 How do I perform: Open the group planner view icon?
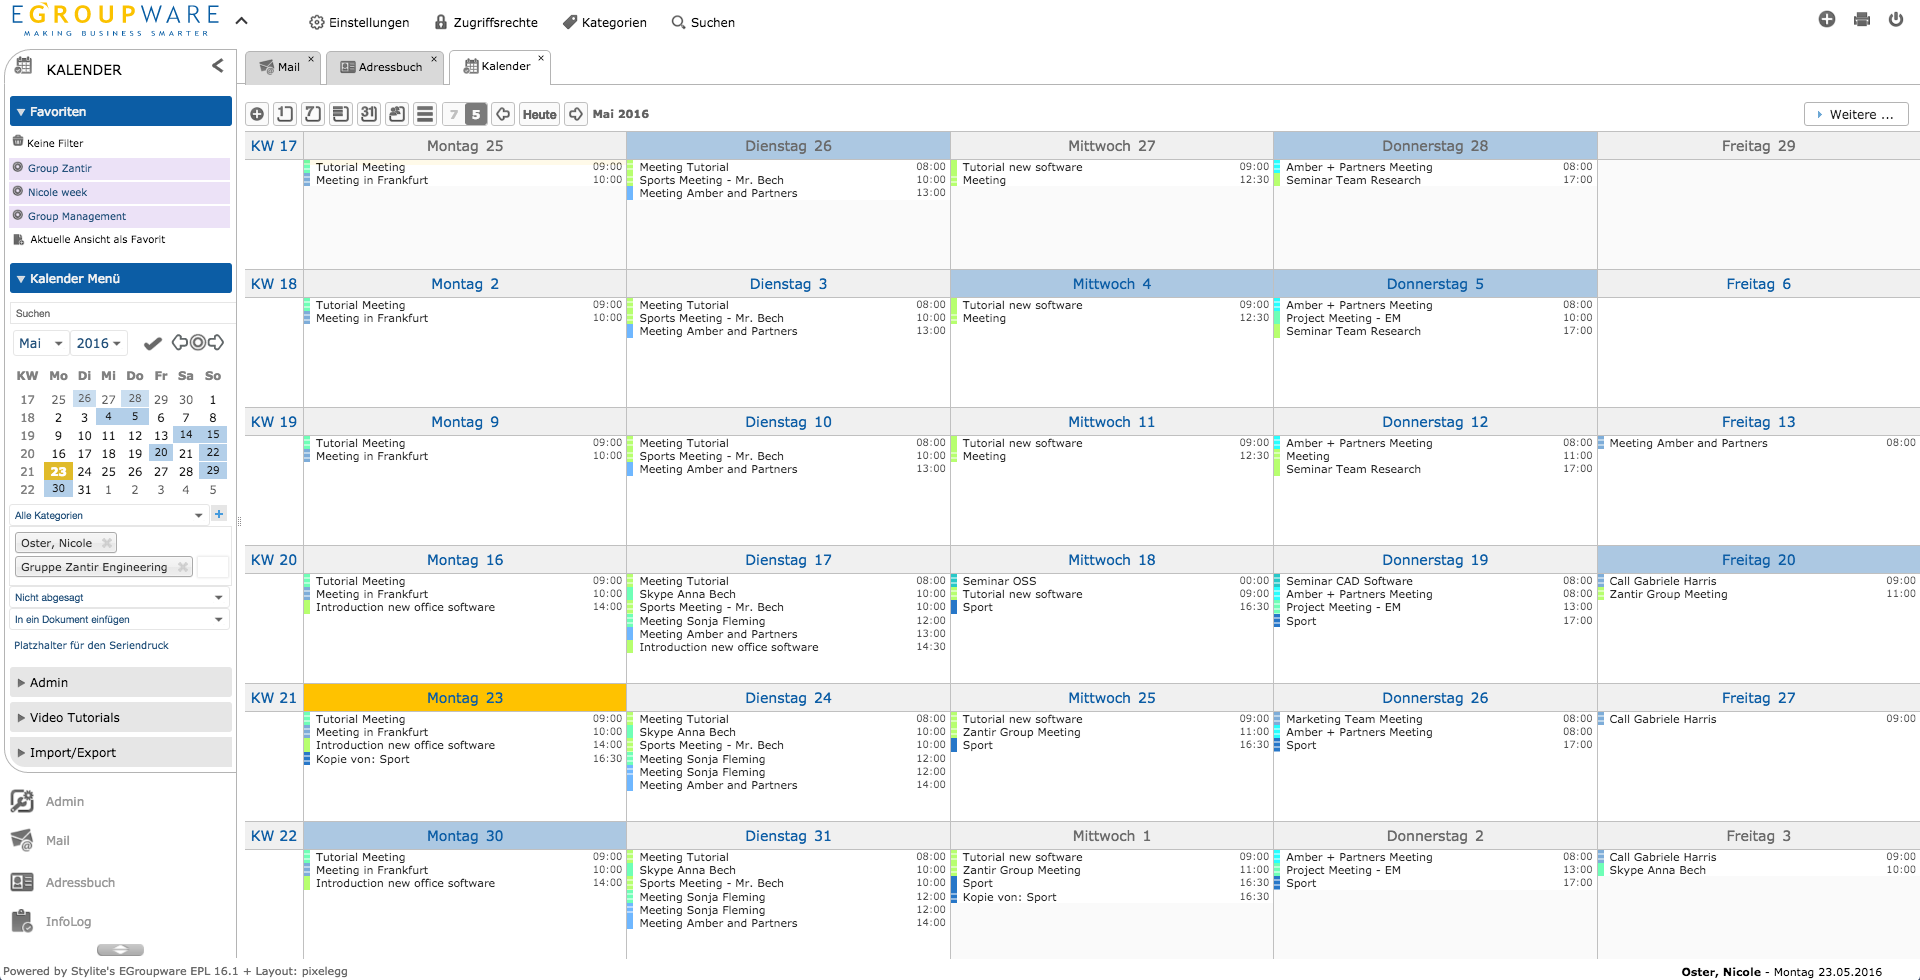click(x=397, y=114)
